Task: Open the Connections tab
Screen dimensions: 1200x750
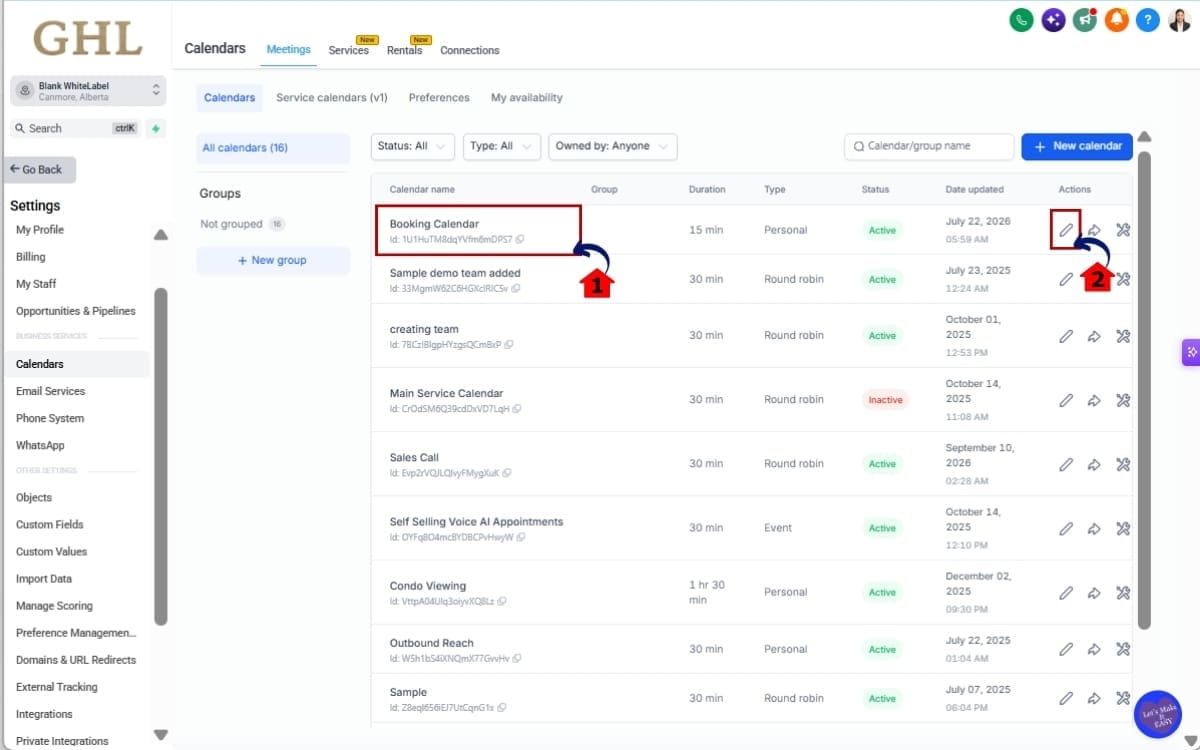Action: click(x=470, y=50)
